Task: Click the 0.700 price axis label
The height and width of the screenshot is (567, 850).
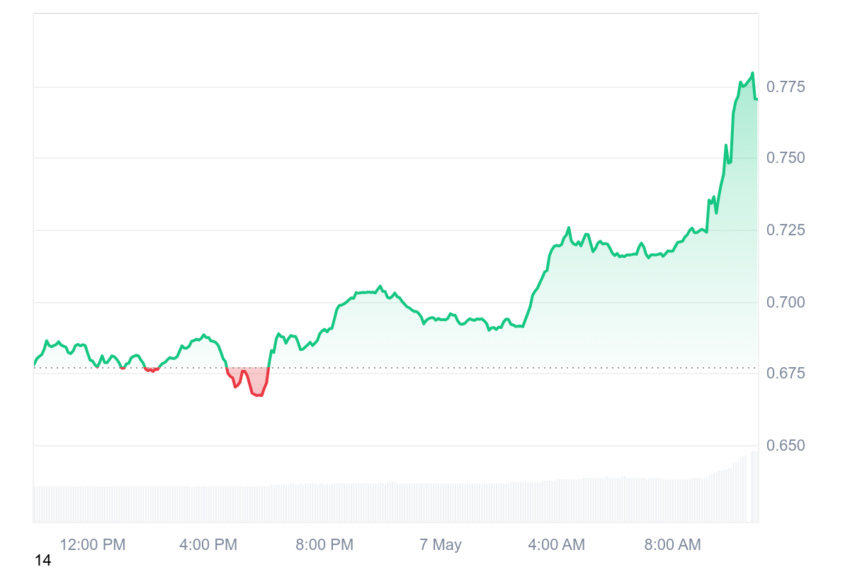Action: pos(785,302)
